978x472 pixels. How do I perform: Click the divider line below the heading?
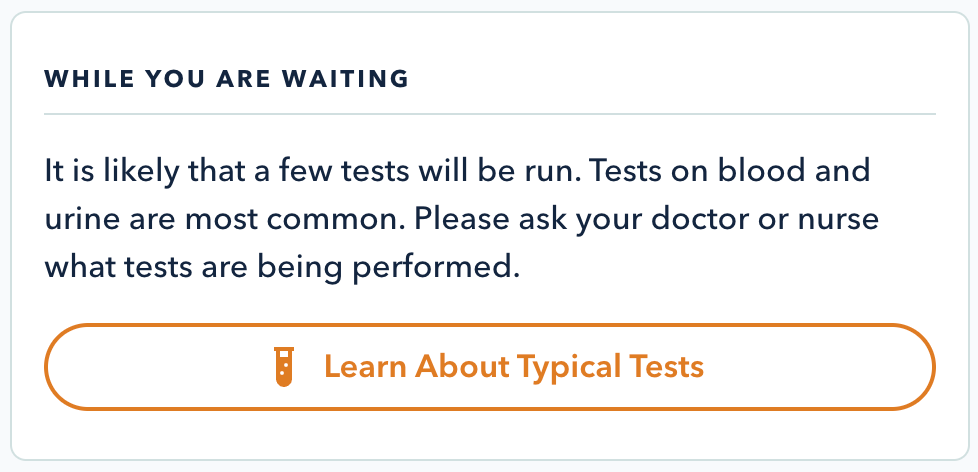(489, 114)
